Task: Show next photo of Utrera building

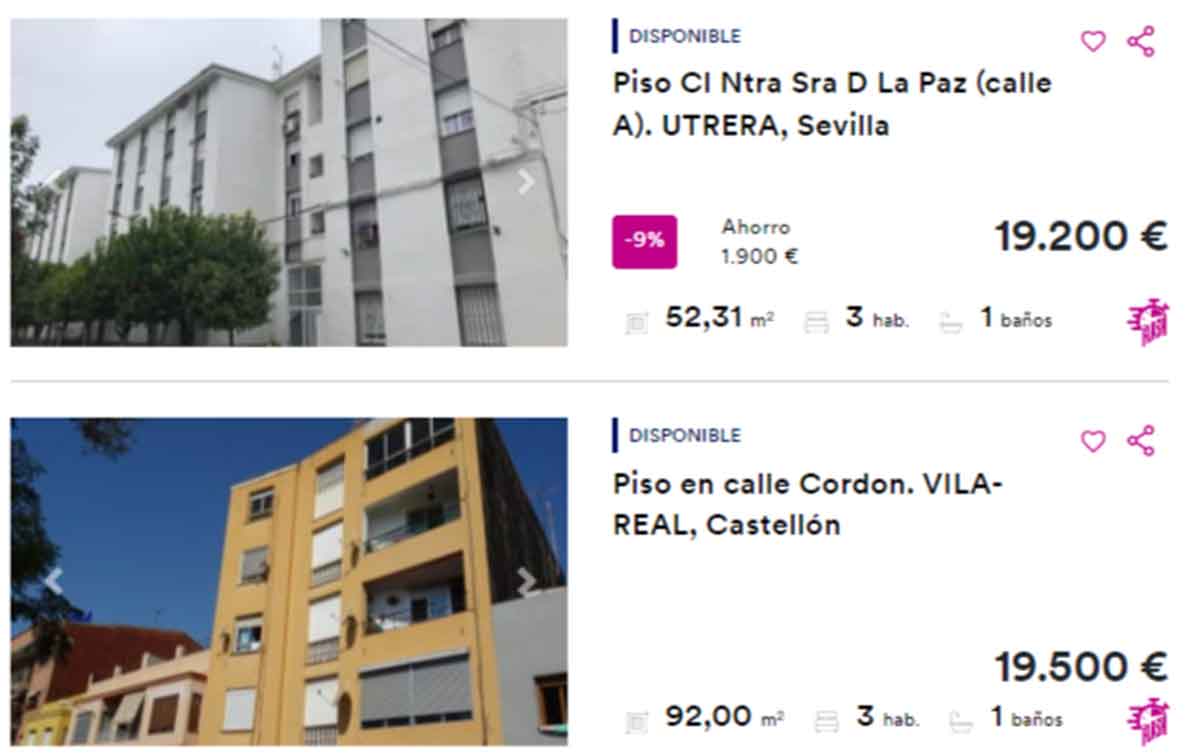Action: (x=526, y=182)
